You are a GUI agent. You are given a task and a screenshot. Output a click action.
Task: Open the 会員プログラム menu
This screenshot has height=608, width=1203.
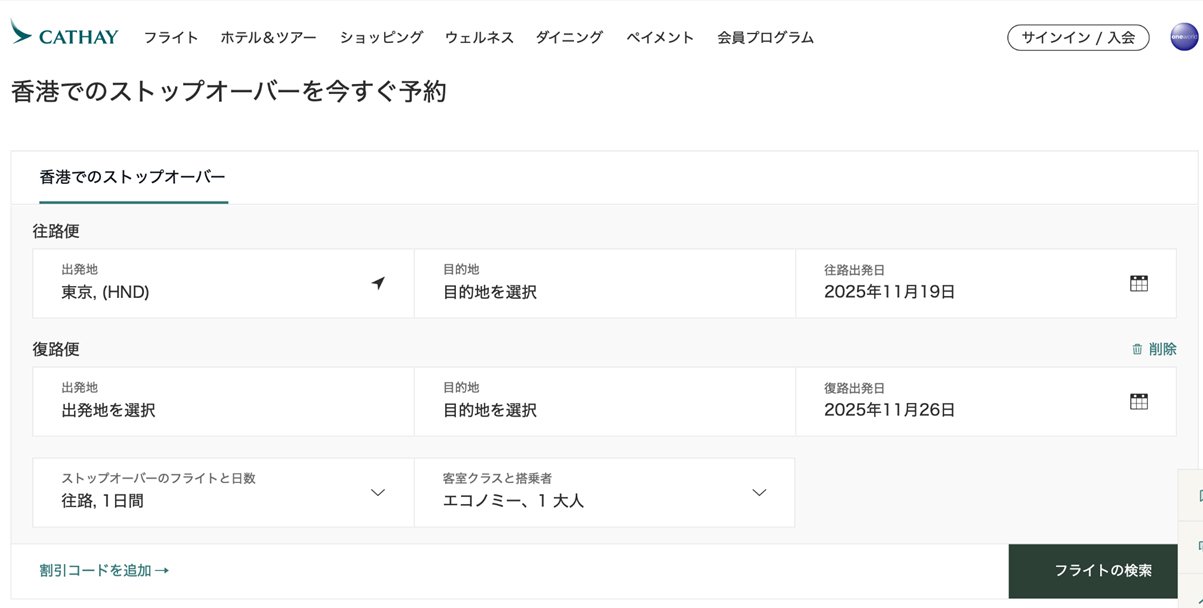tap(765, 38)
